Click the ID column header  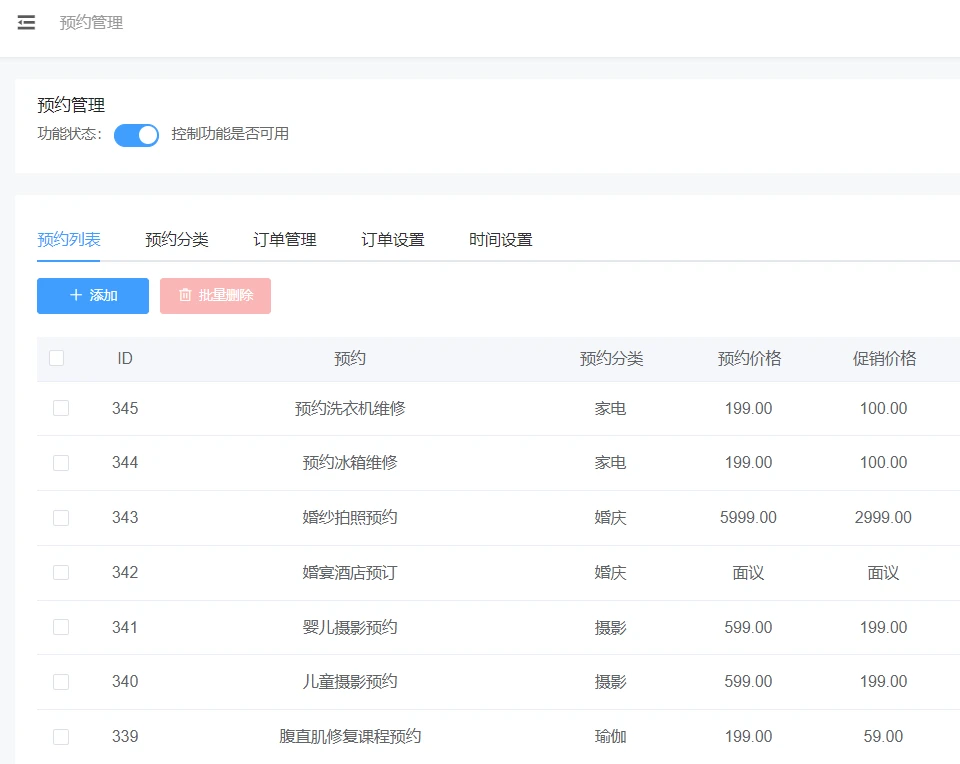[125, 358]
